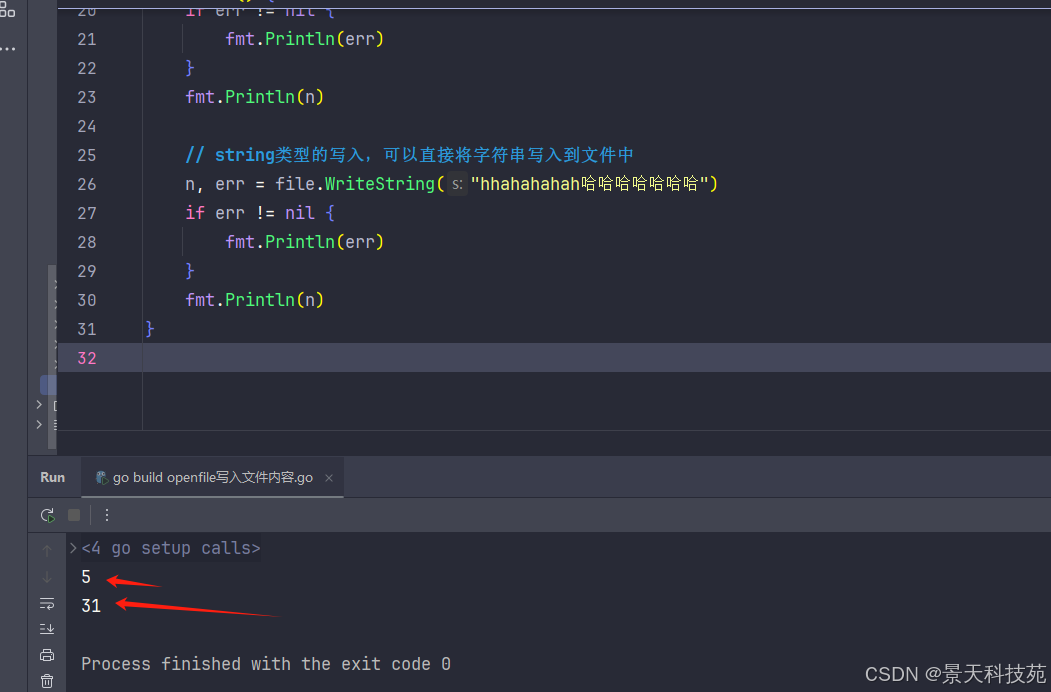Clear all console output with trash icon
The image size is (1051, 692).
click(47, 681)
